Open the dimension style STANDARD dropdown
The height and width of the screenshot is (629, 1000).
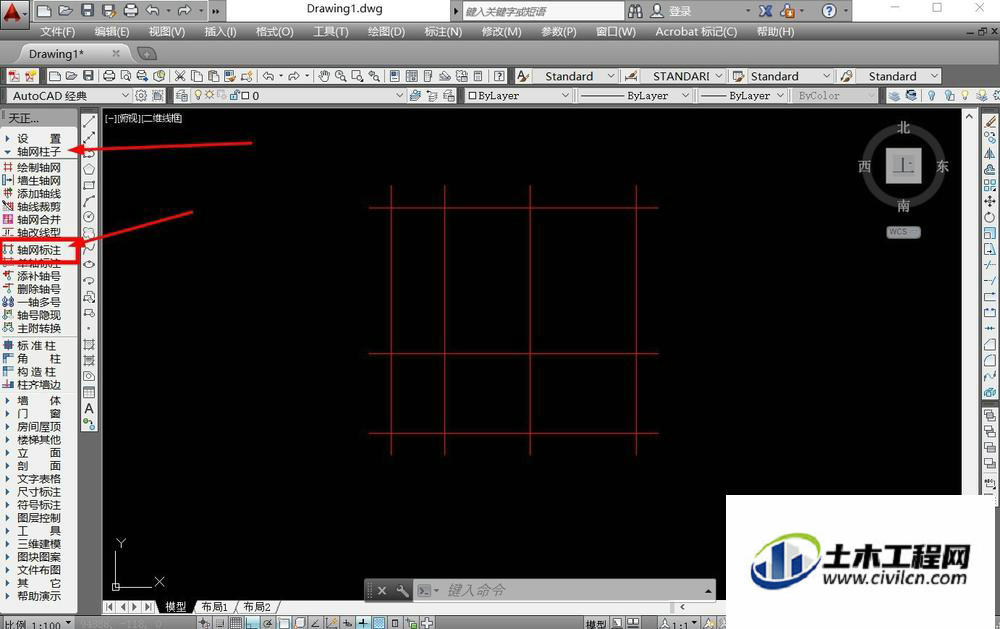click(719, 76)
